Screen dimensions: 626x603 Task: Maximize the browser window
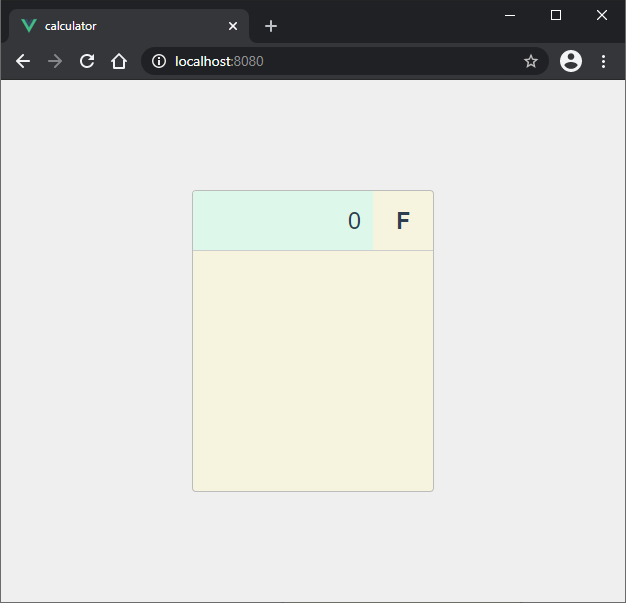556,15
